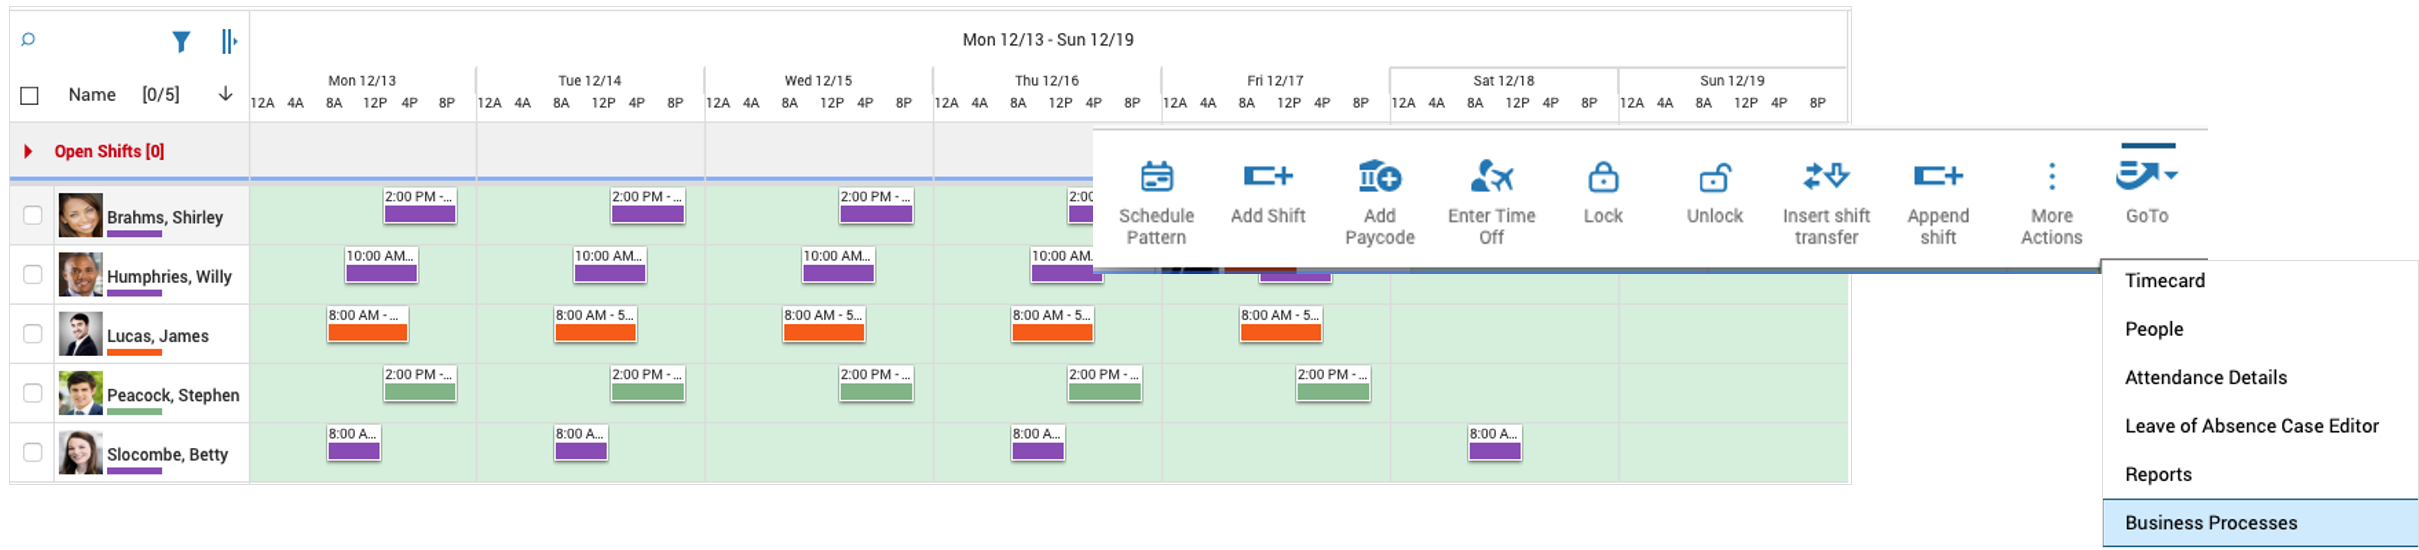Viewport: 2419px width, 550px height.
Task: Click the Reports menu entry
Action: tap(2157, 475)
